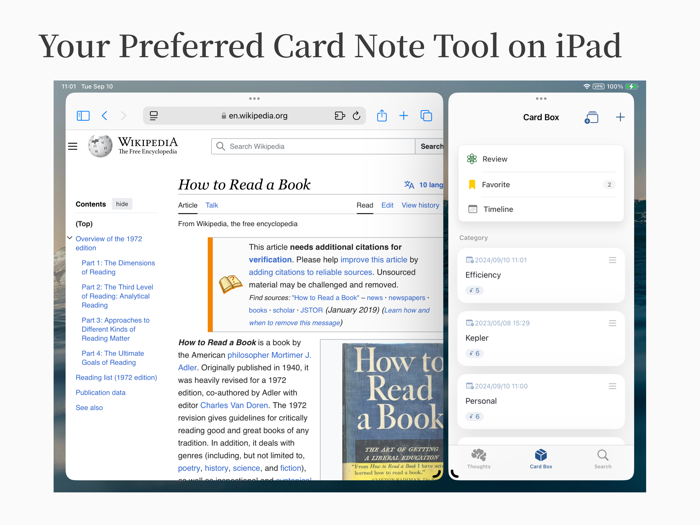Switch to the Search bottom tab
This screenshot has height=525, width=700.
point(603,458)
